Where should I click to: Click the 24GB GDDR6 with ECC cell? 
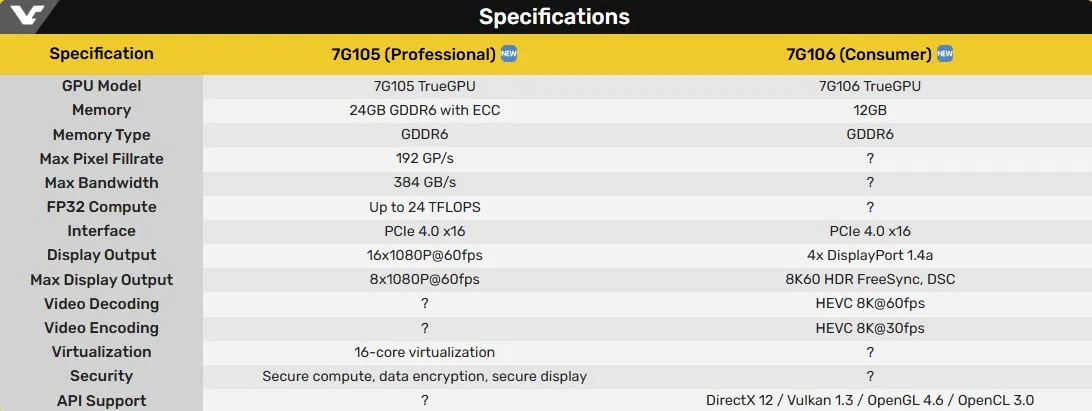click(x=424, y=110)
